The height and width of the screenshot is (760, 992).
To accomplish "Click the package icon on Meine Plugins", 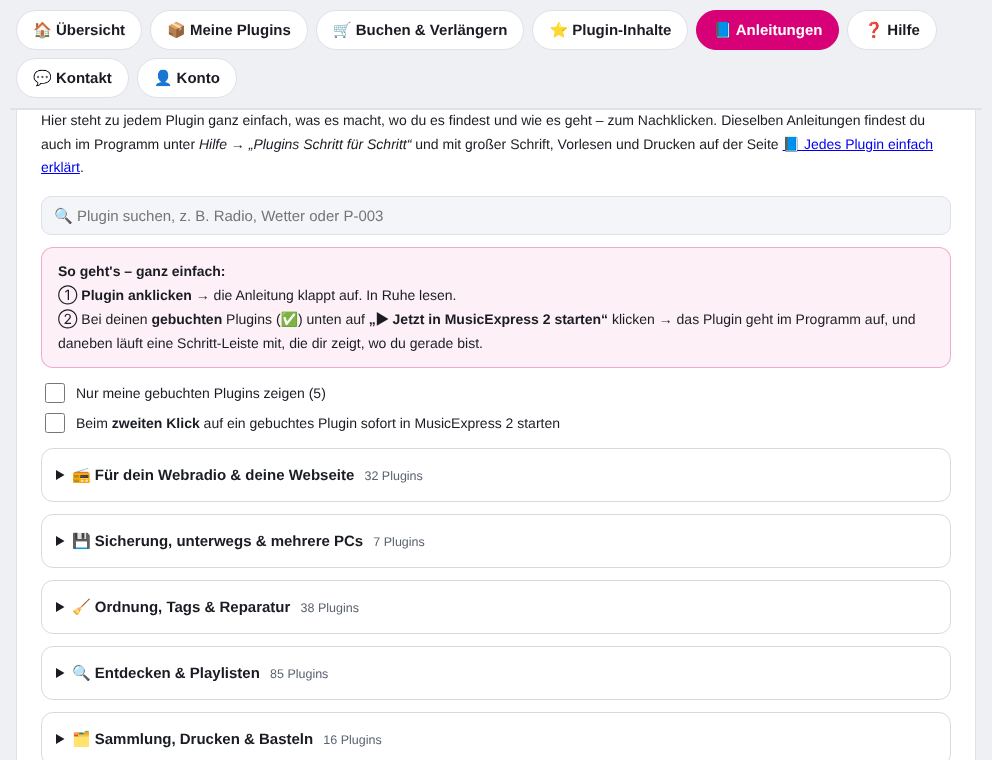I will click(176, 30).
